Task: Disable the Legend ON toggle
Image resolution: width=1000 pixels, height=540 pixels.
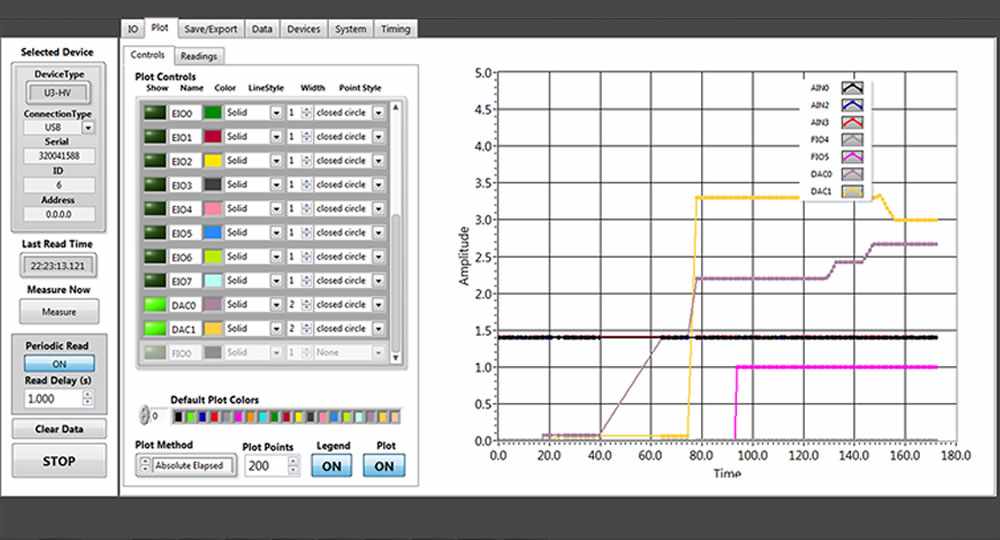Action: 331,465
